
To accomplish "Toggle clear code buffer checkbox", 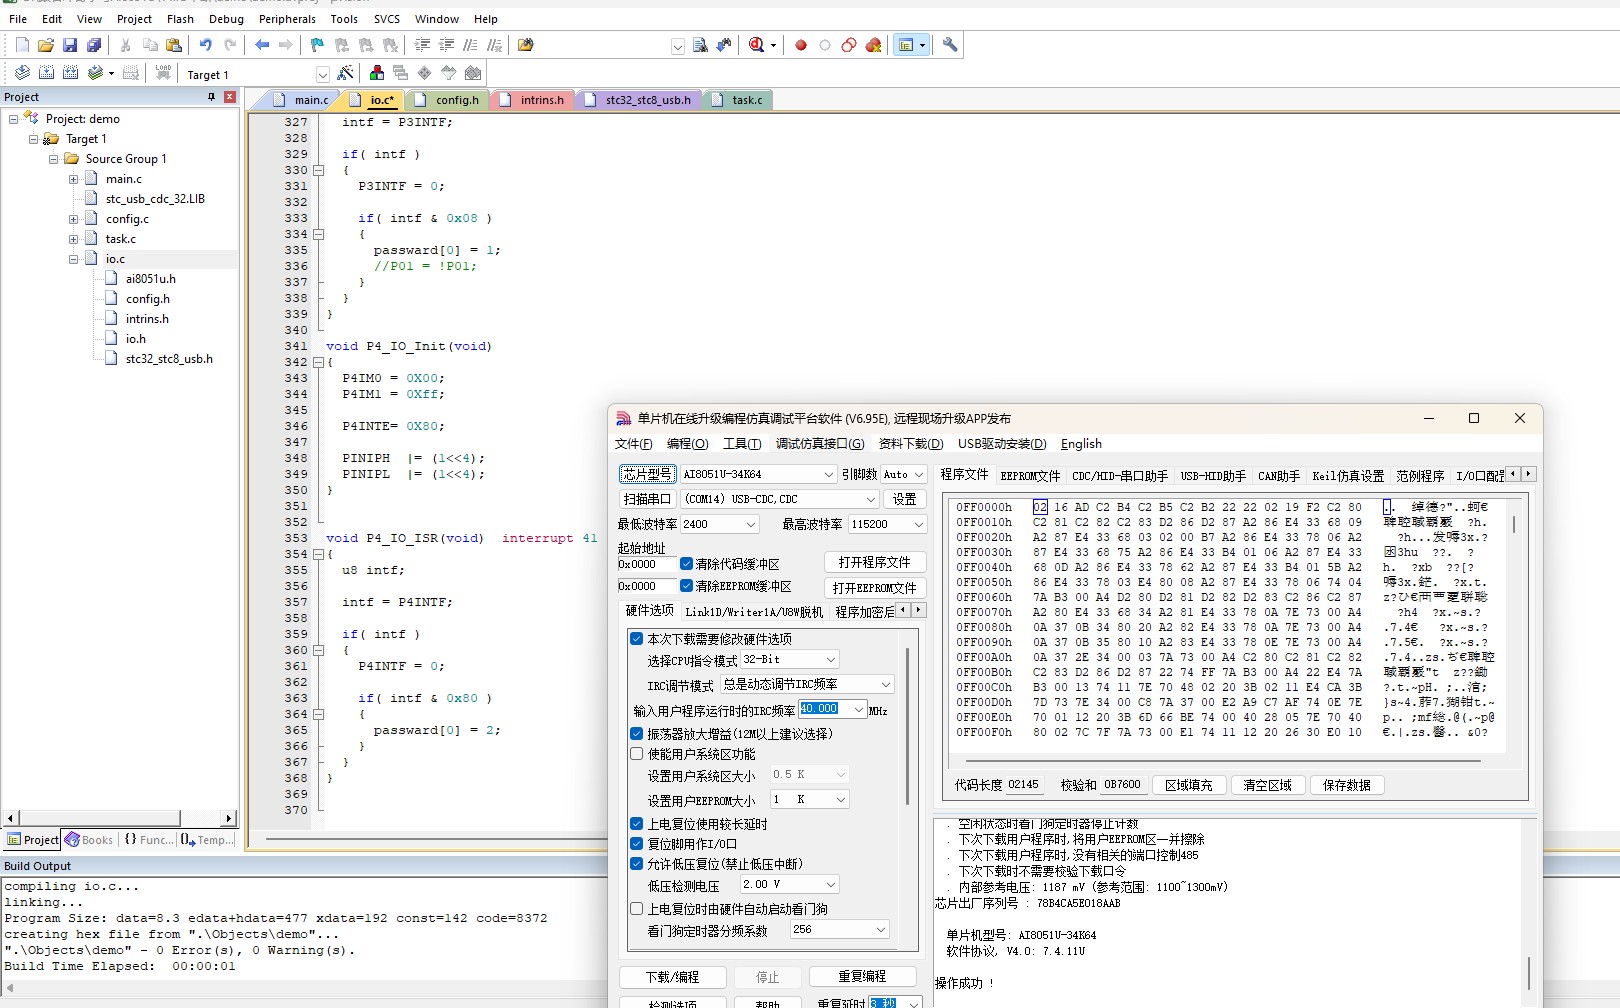I will point(687,564).
